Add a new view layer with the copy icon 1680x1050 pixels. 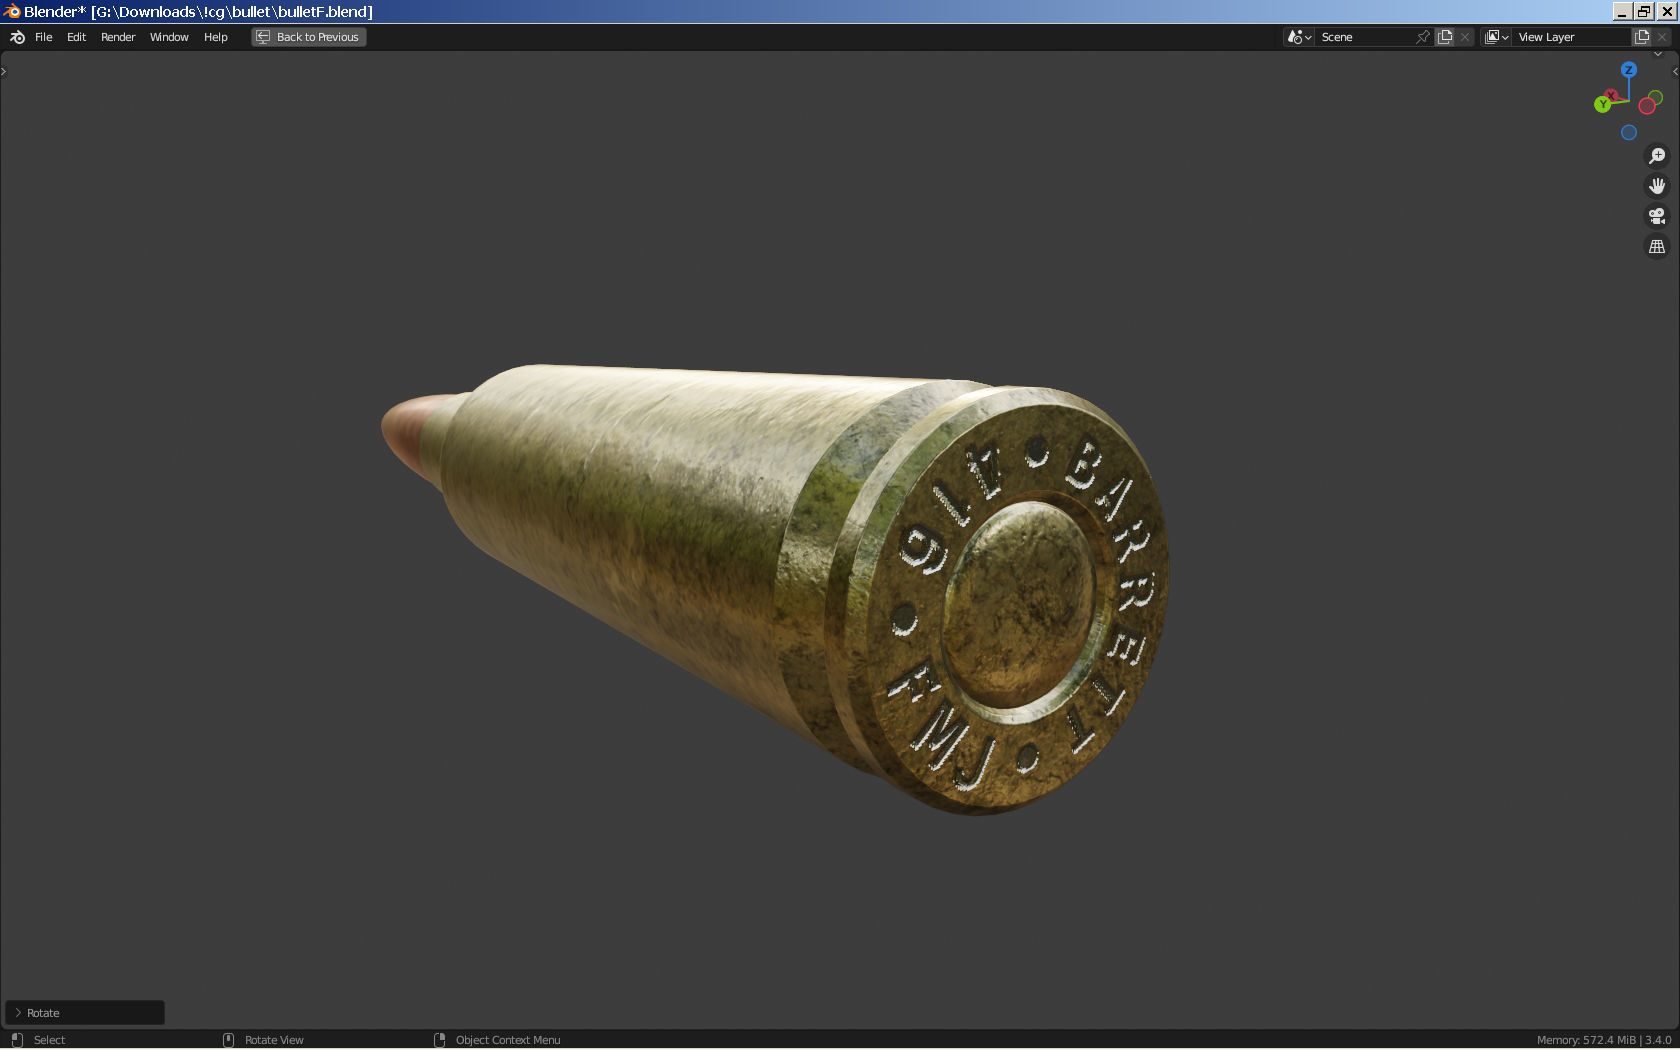click(x=1642, y=37)
